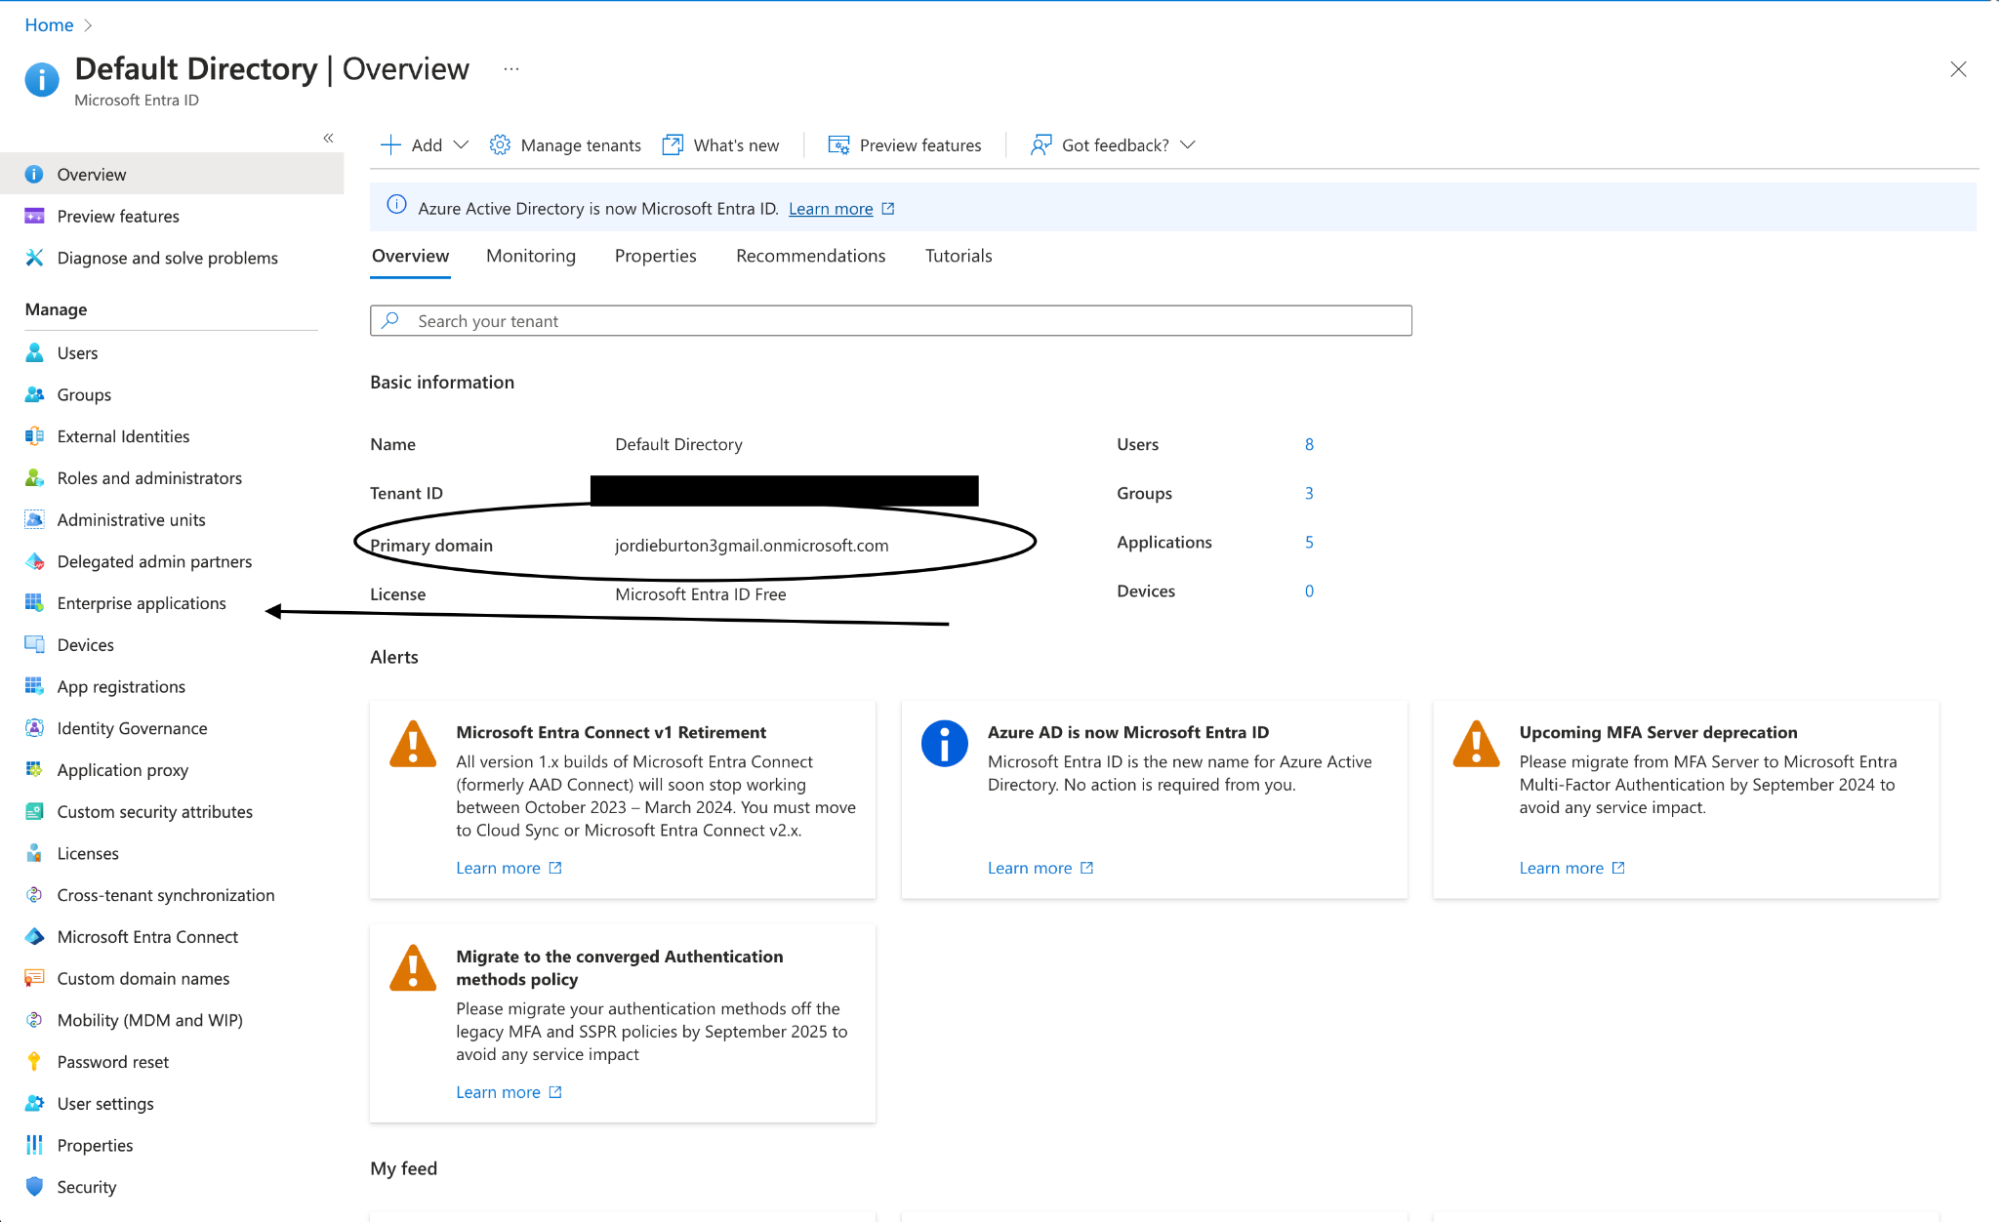
Task: Click the Password reset key icon
Action: point(34,1062)
